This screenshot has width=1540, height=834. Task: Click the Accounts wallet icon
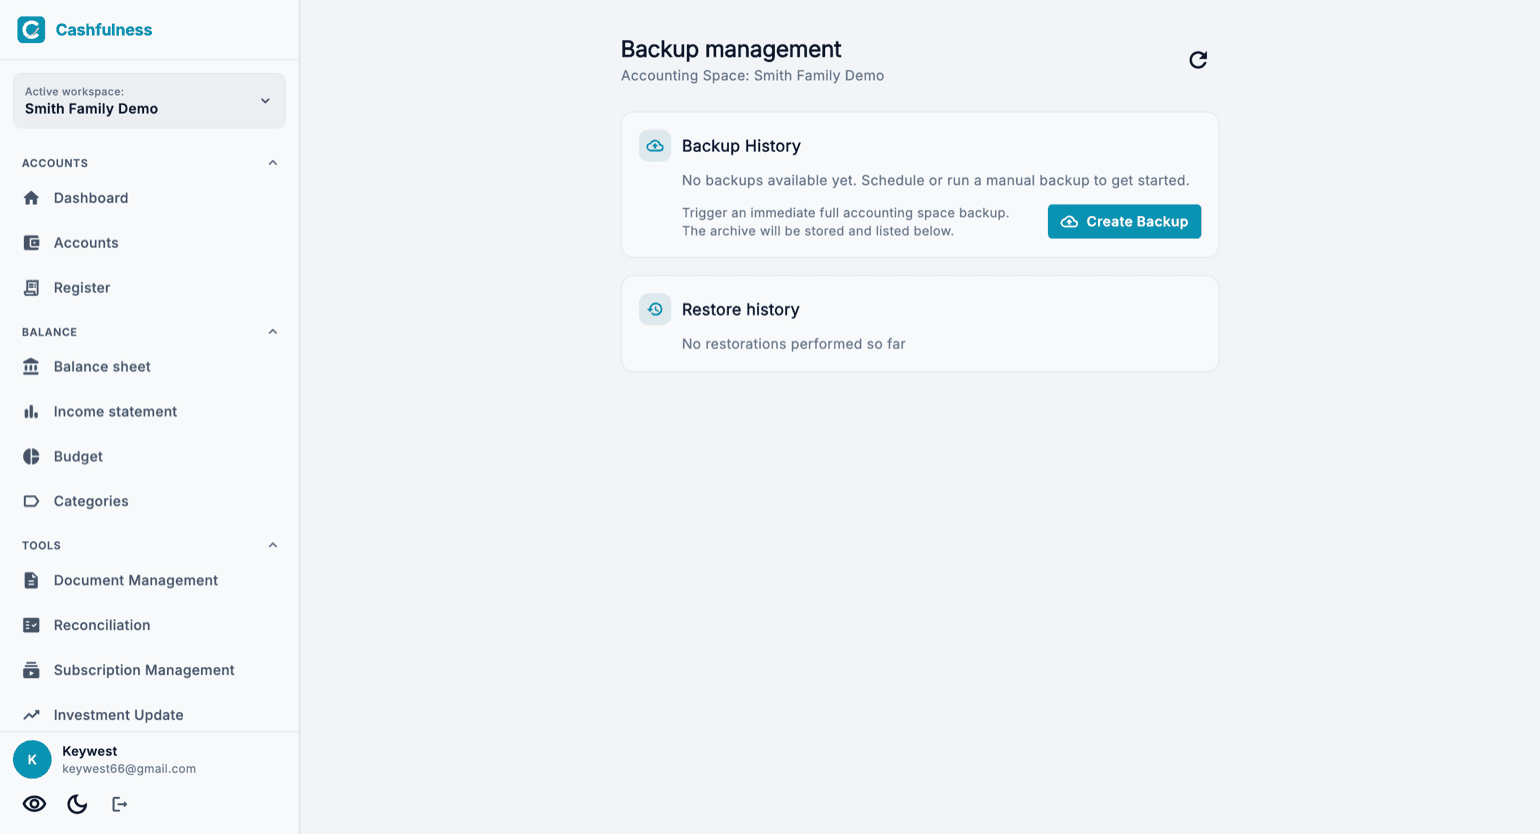(31, 243)
